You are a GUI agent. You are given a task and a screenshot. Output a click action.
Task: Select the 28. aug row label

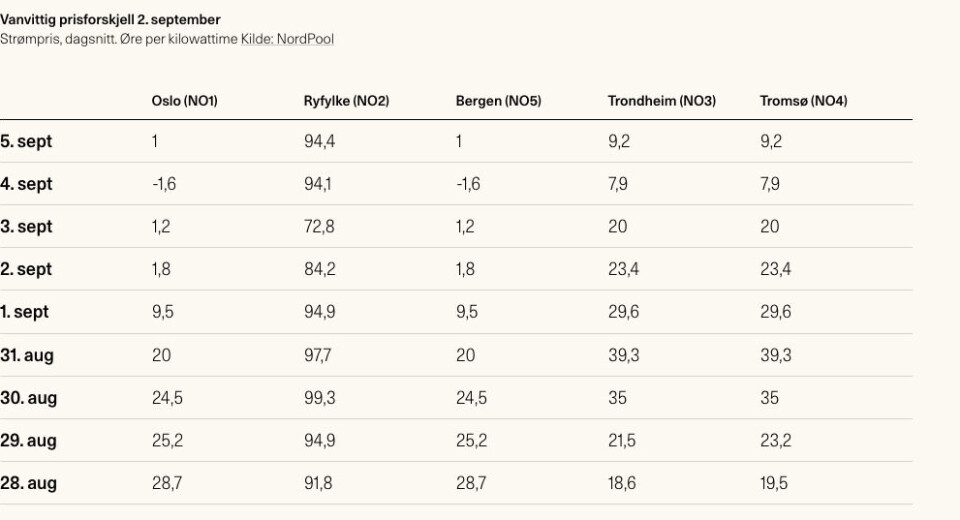[x=28, y=483]
